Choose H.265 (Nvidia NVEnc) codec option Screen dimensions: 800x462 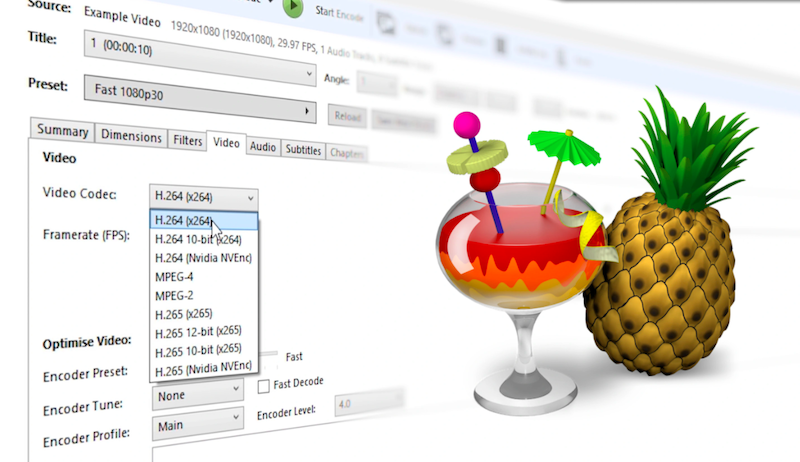[204, 369]
